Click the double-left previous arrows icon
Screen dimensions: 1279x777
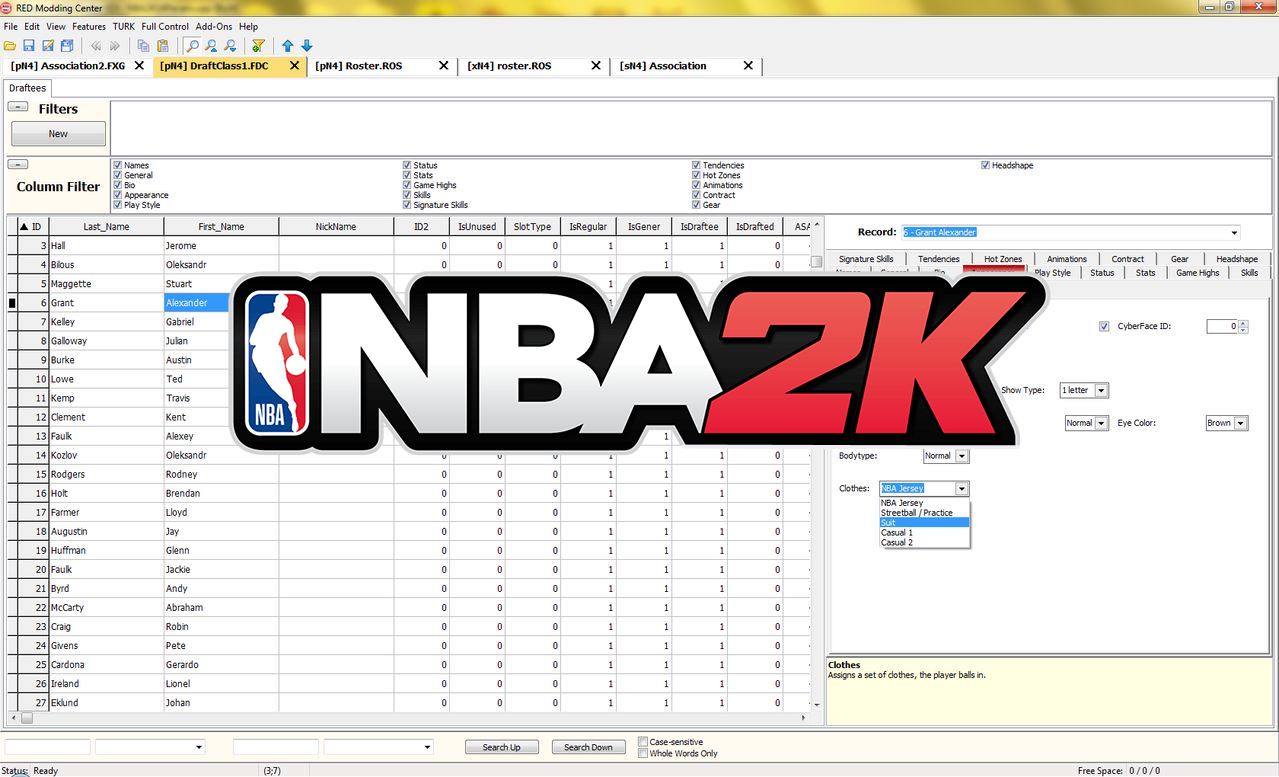click(x=96, y=46)
